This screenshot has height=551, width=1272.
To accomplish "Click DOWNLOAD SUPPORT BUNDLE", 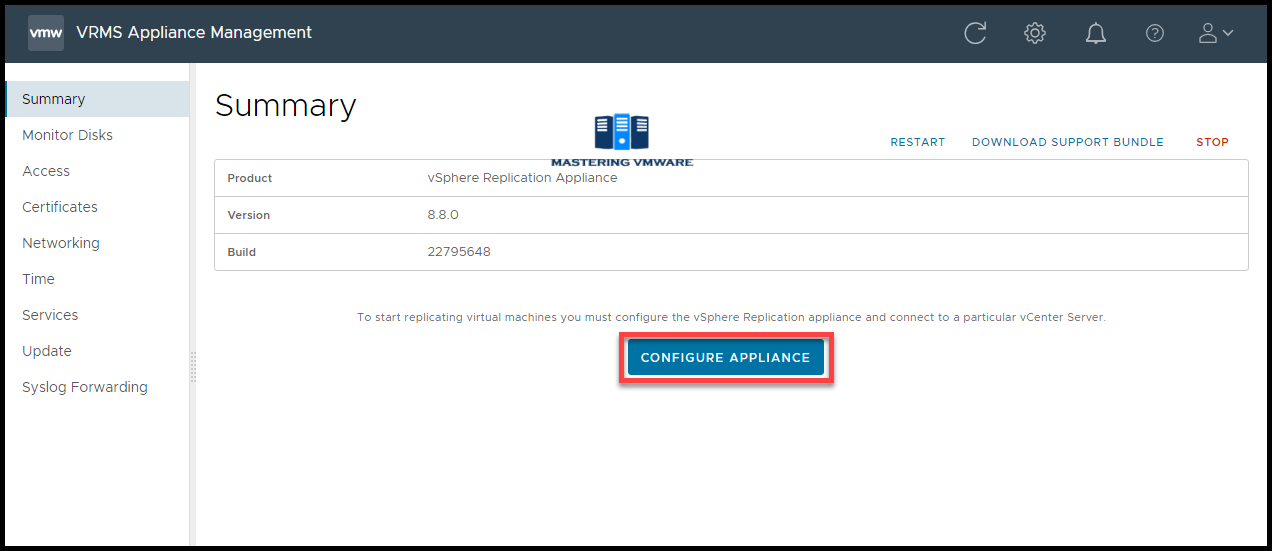I will click(x=1068, y=142).
